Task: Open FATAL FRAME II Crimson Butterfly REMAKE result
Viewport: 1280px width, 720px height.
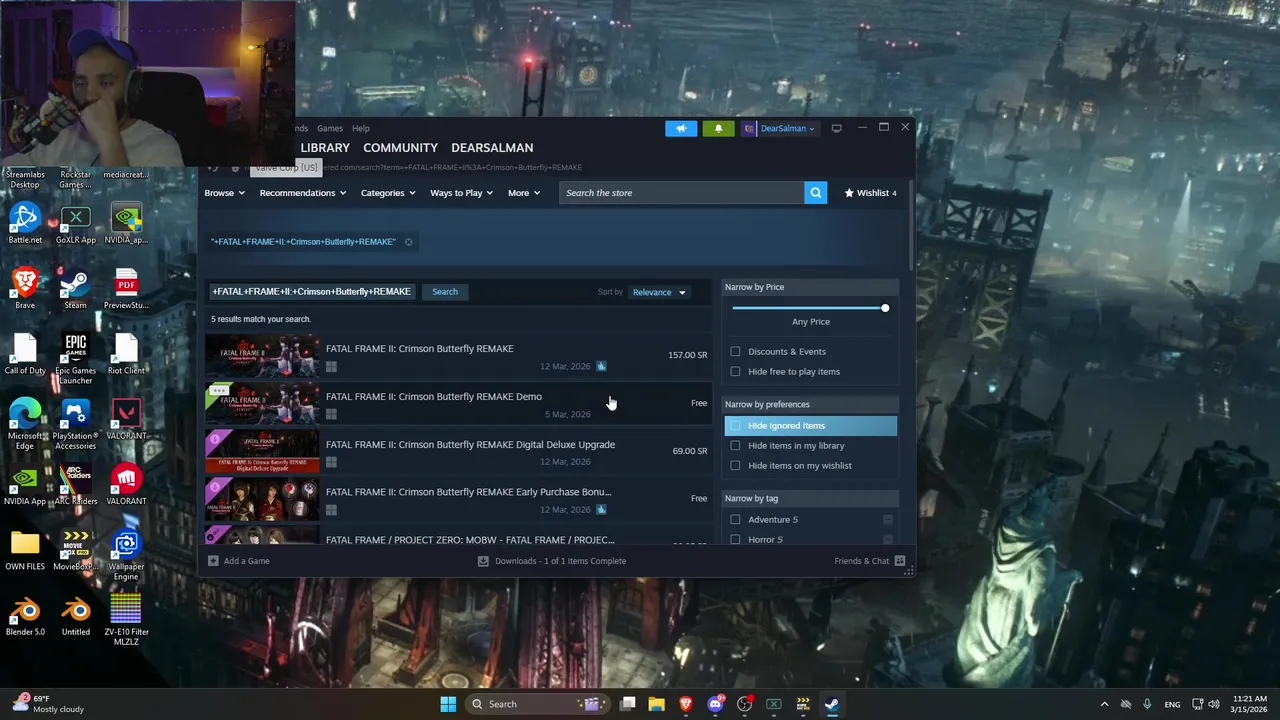Action: tap(458, 355)
